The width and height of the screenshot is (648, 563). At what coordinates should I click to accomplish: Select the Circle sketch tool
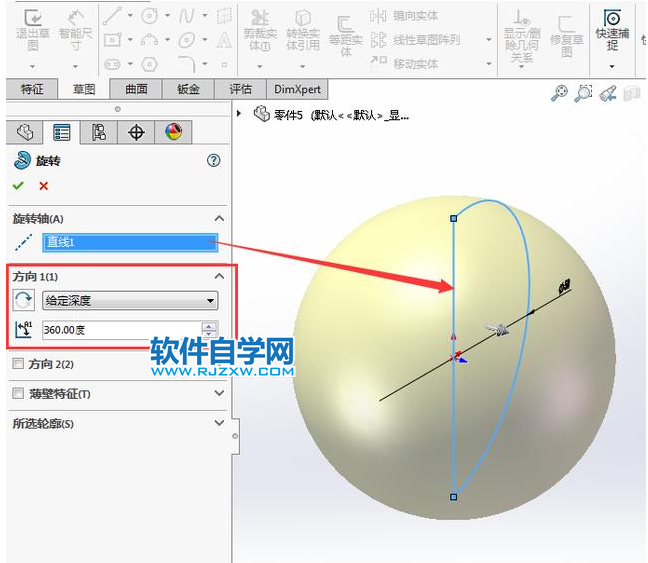coord(150,16)
